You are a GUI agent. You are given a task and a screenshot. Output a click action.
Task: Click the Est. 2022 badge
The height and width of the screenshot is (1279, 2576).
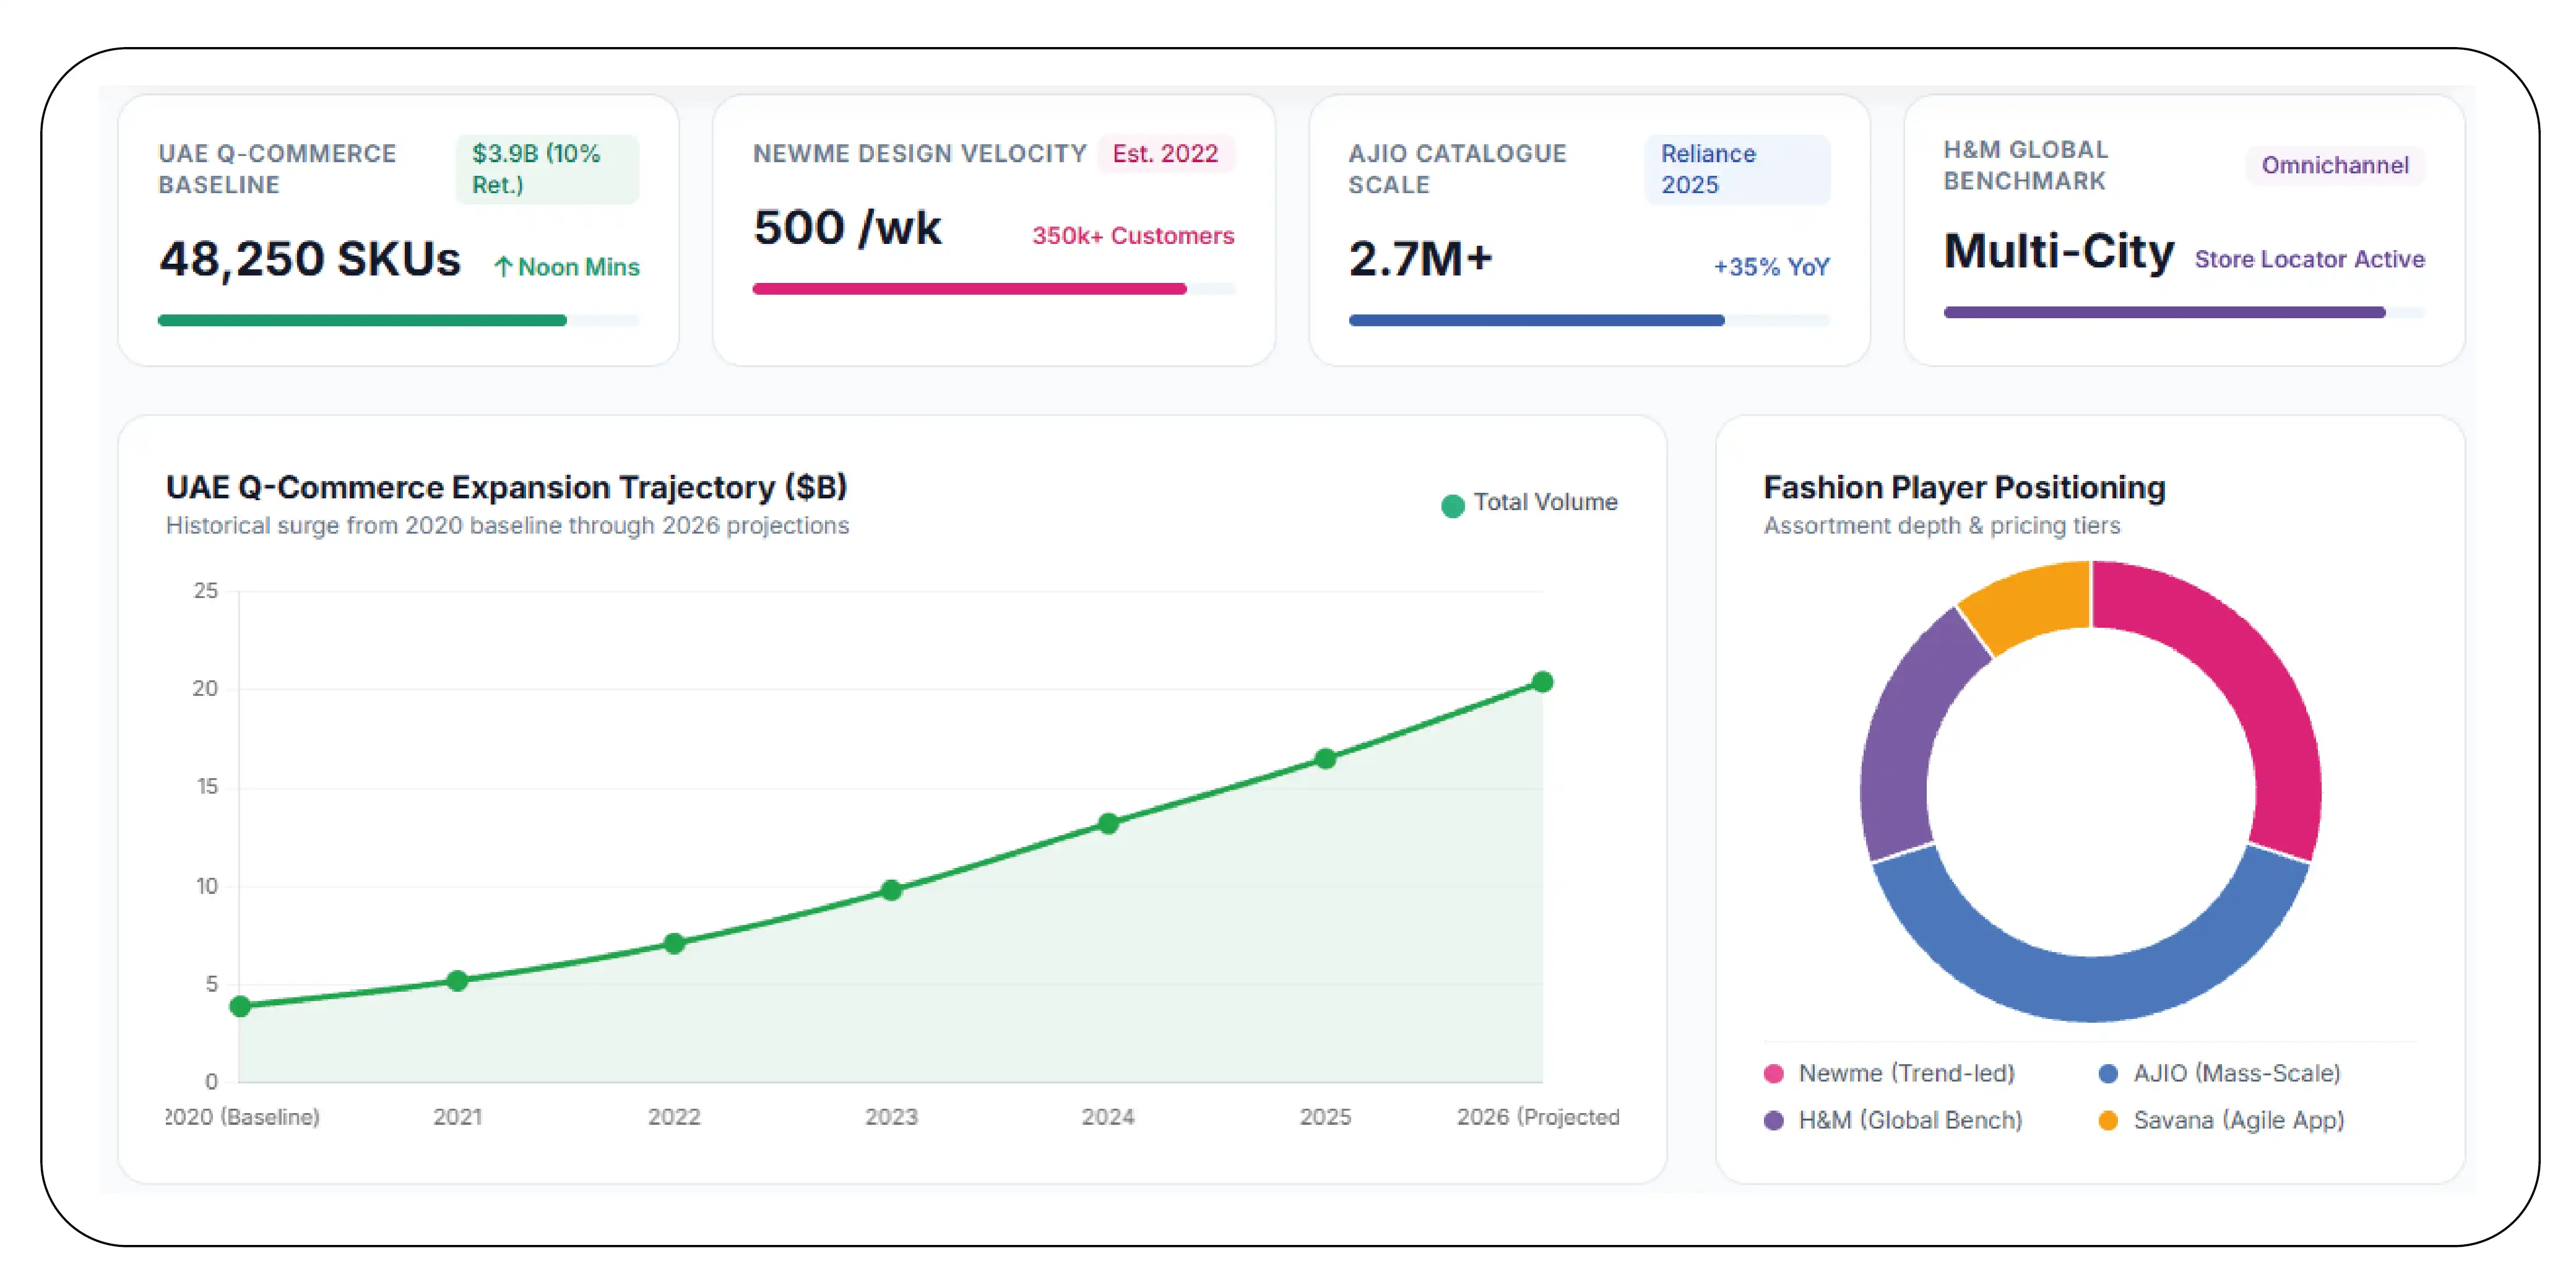point(1166,153)
